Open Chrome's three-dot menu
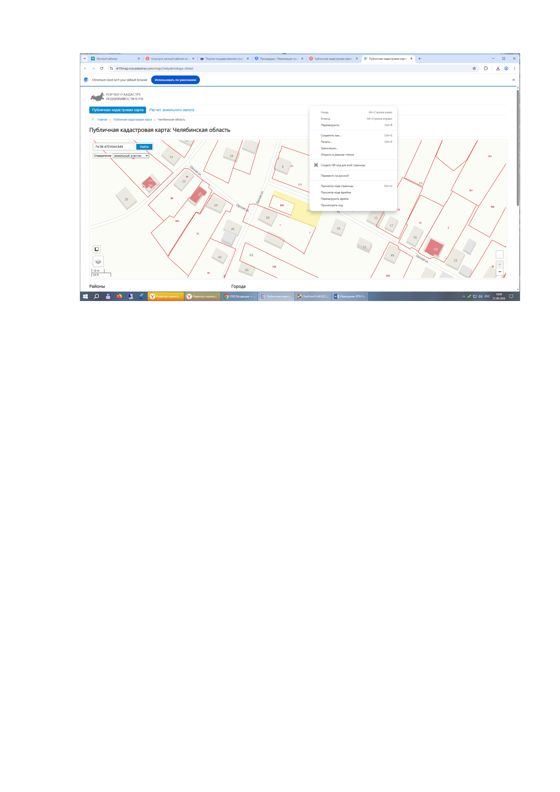 click(515, 68)
